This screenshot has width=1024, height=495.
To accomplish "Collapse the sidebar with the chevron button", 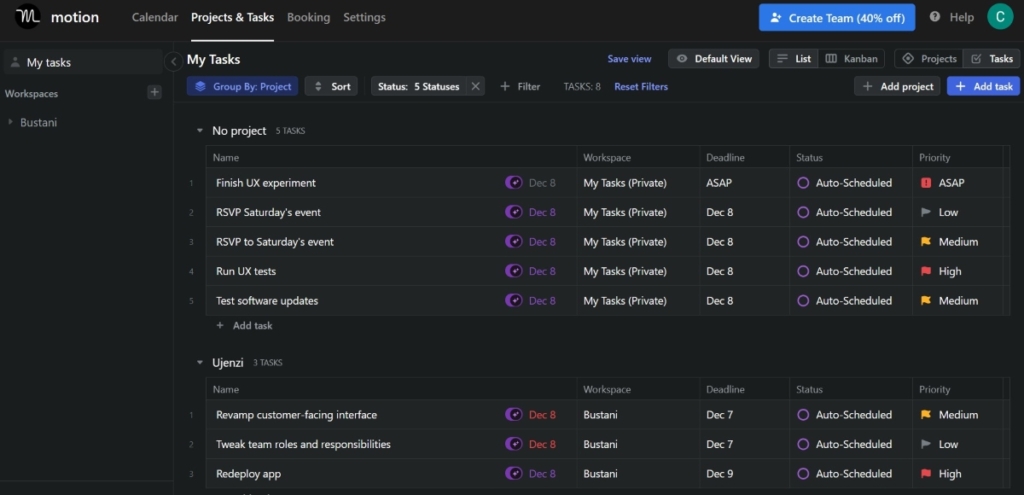I will pyautogui.click(x=173, y=62).
